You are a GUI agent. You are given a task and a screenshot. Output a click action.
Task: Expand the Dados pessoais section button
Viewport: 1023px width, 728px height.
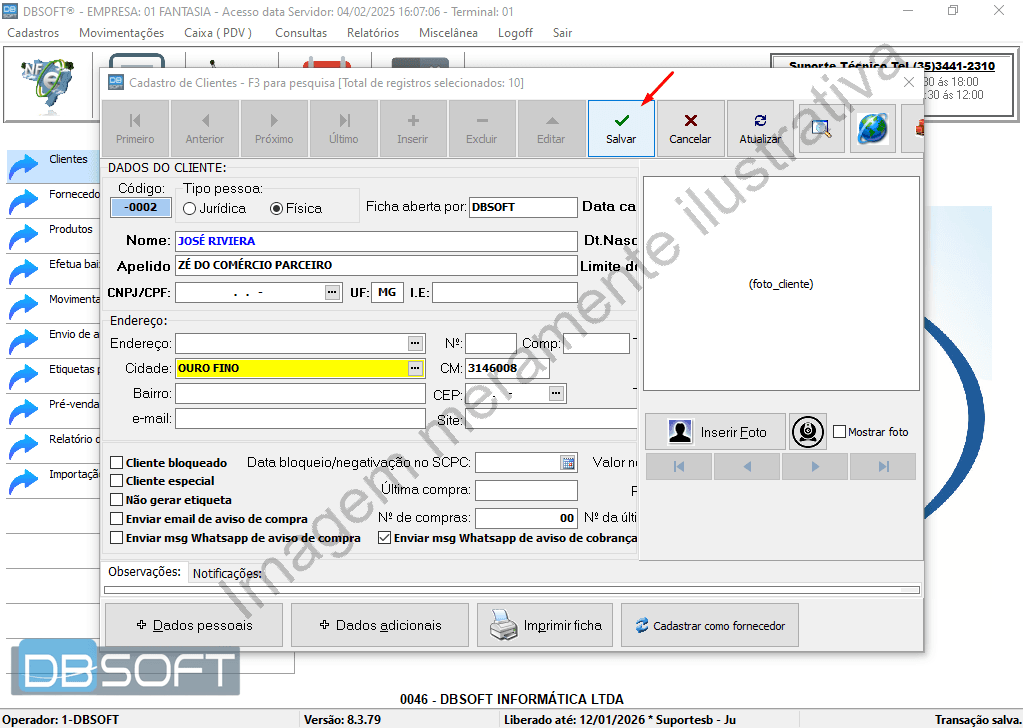pos(192,625)
